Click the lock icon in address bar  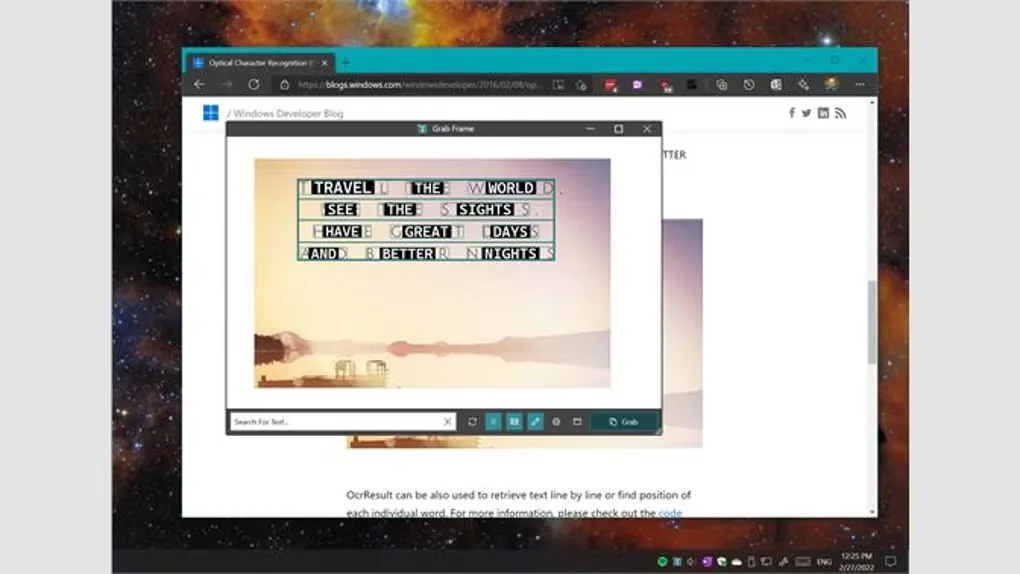284,85
